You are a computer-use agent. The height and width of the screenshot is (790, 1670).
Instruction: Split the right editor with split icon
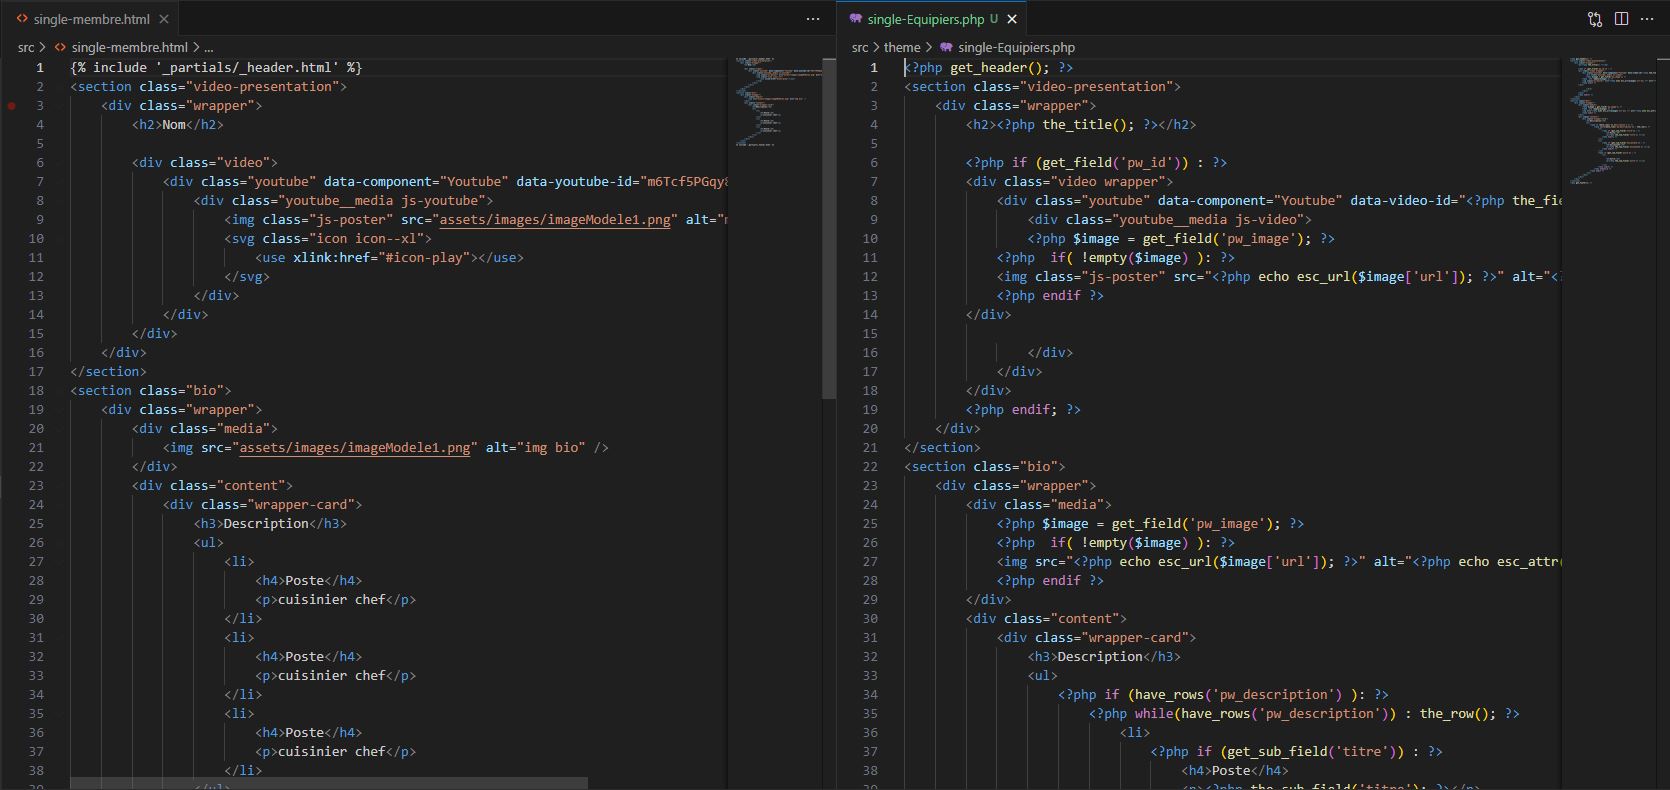pos(1621,19)
